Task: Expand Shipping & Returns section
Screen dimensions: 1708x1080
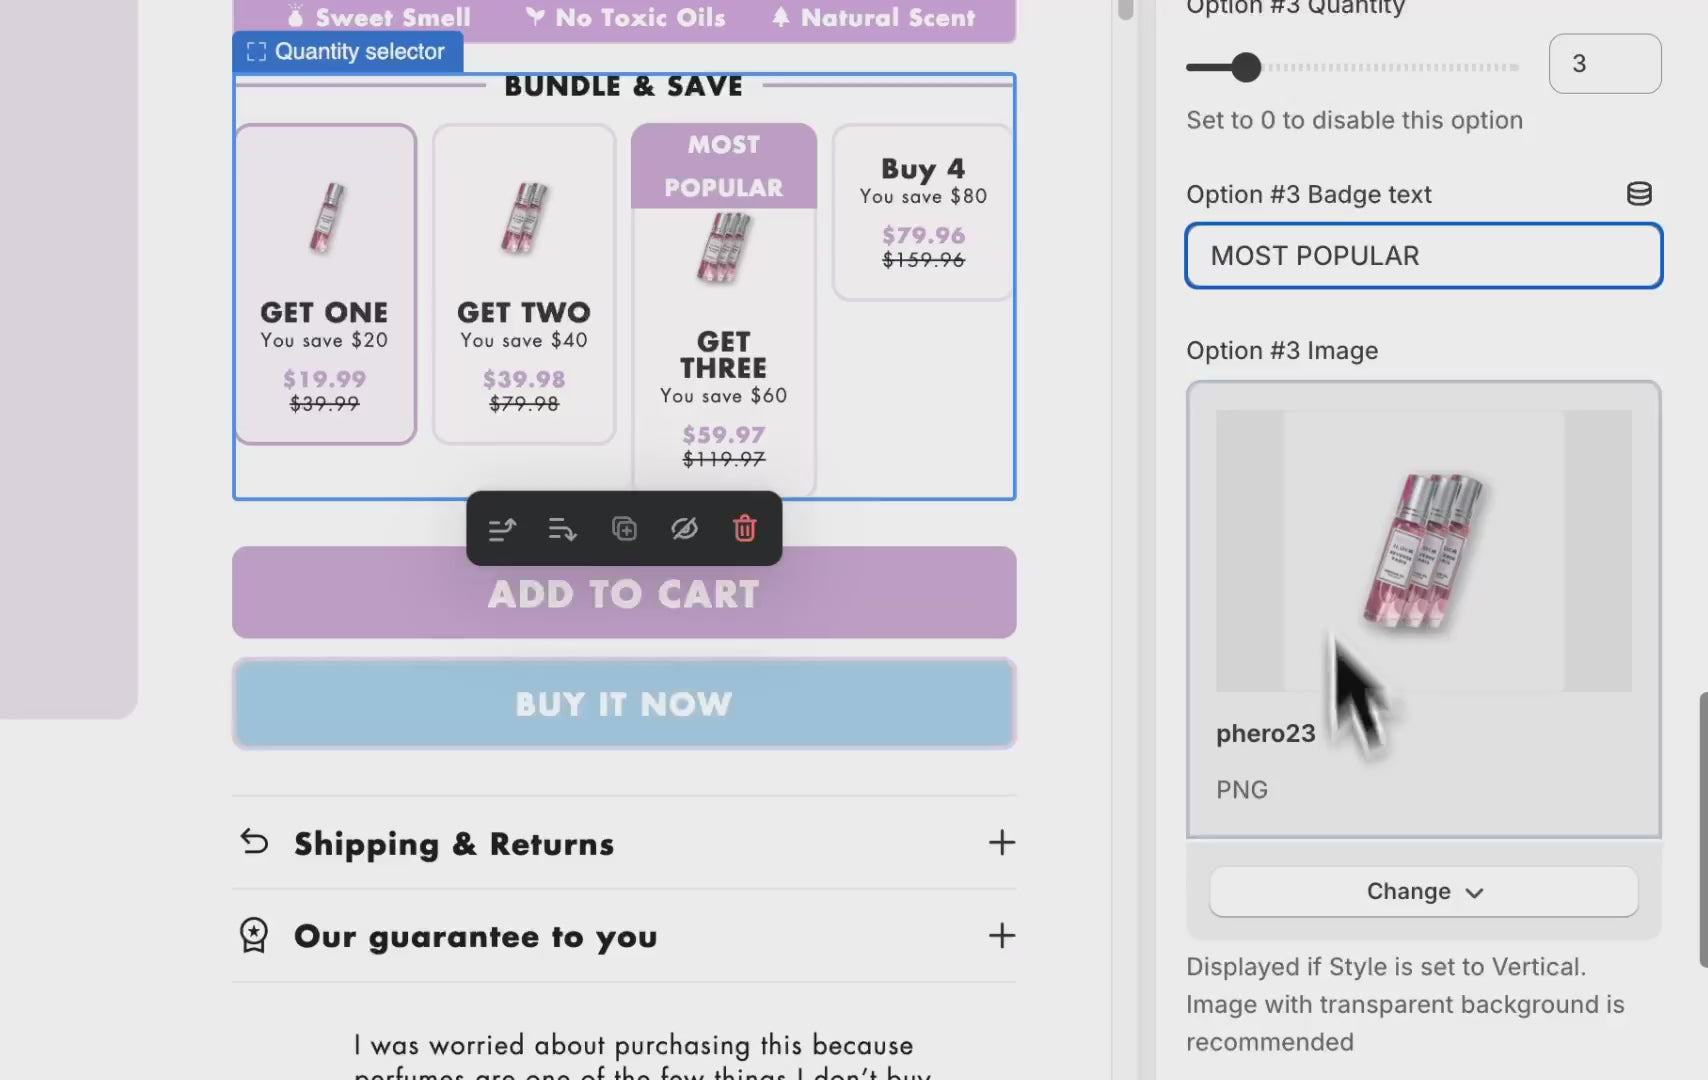Action: point(1002,842)
